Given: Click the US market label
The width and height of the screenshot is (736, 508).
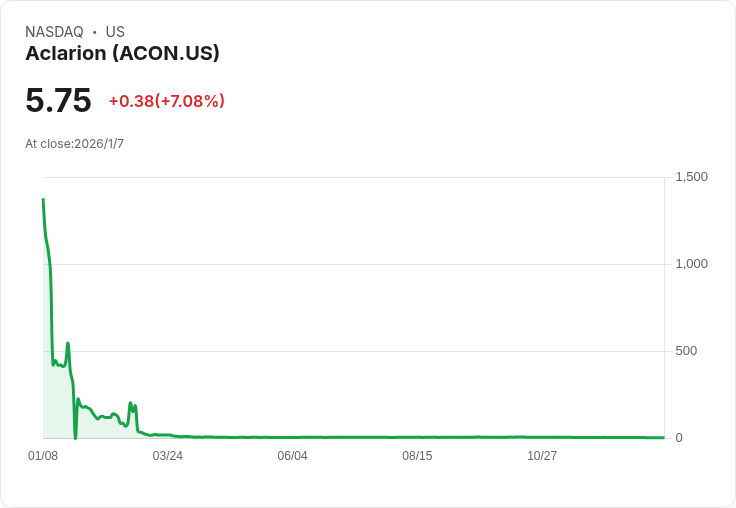Looking at the screenshot, I should point(115,32).
